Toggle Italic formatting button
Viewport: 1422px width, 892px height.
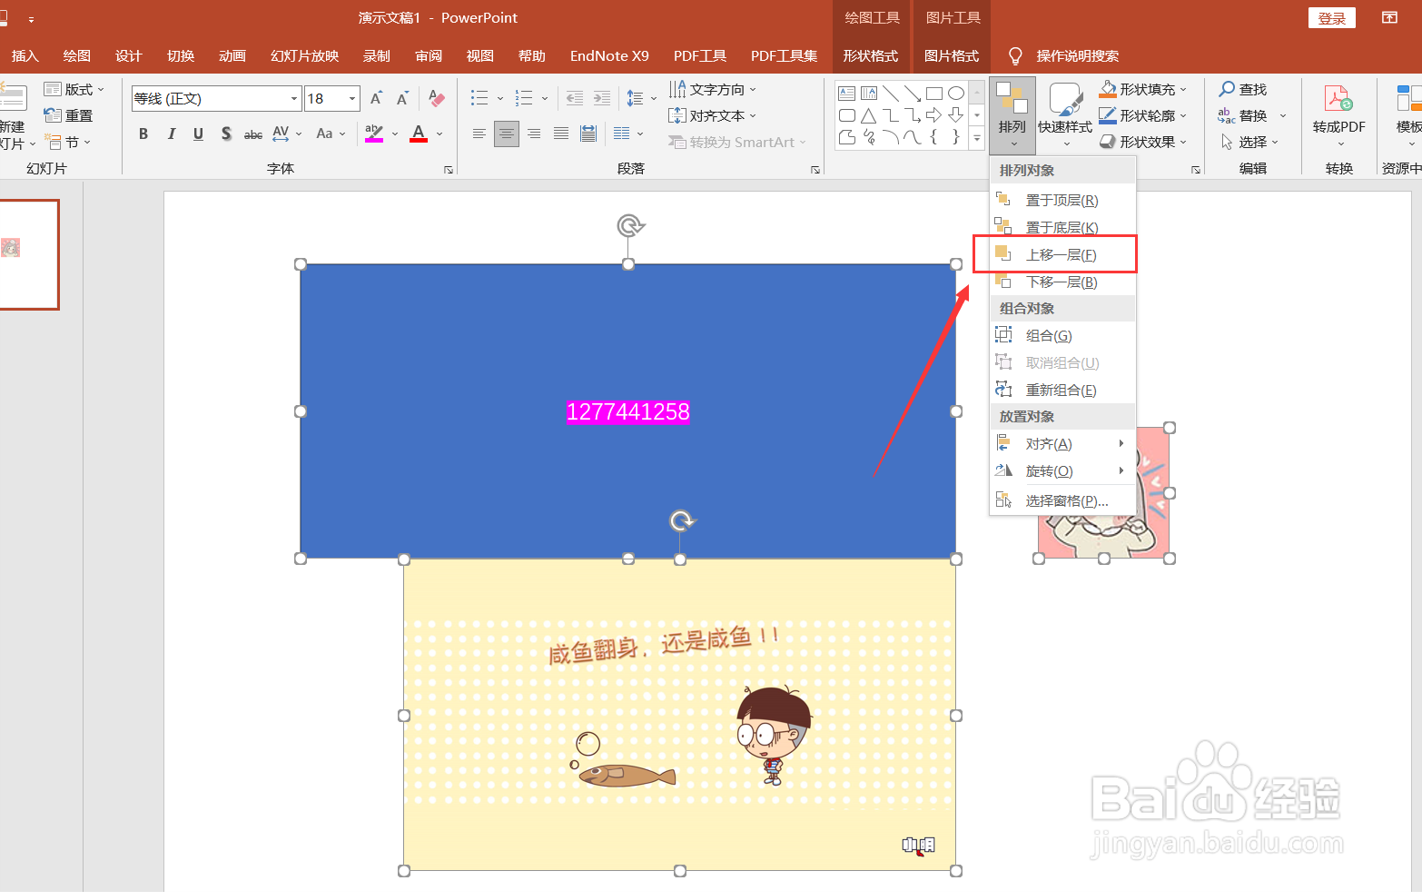click(x=171, y=133)
